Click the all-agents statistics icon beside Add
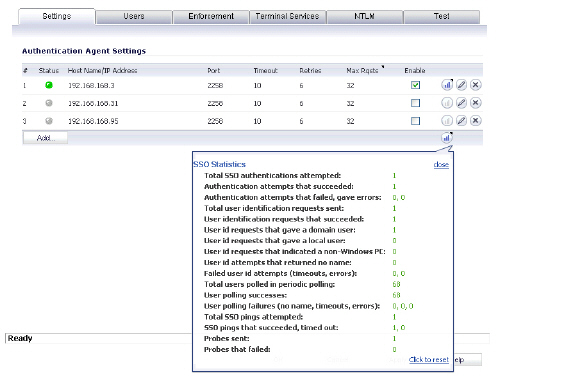The height and width of the screenshot is (390, 576). pos(447,138)
